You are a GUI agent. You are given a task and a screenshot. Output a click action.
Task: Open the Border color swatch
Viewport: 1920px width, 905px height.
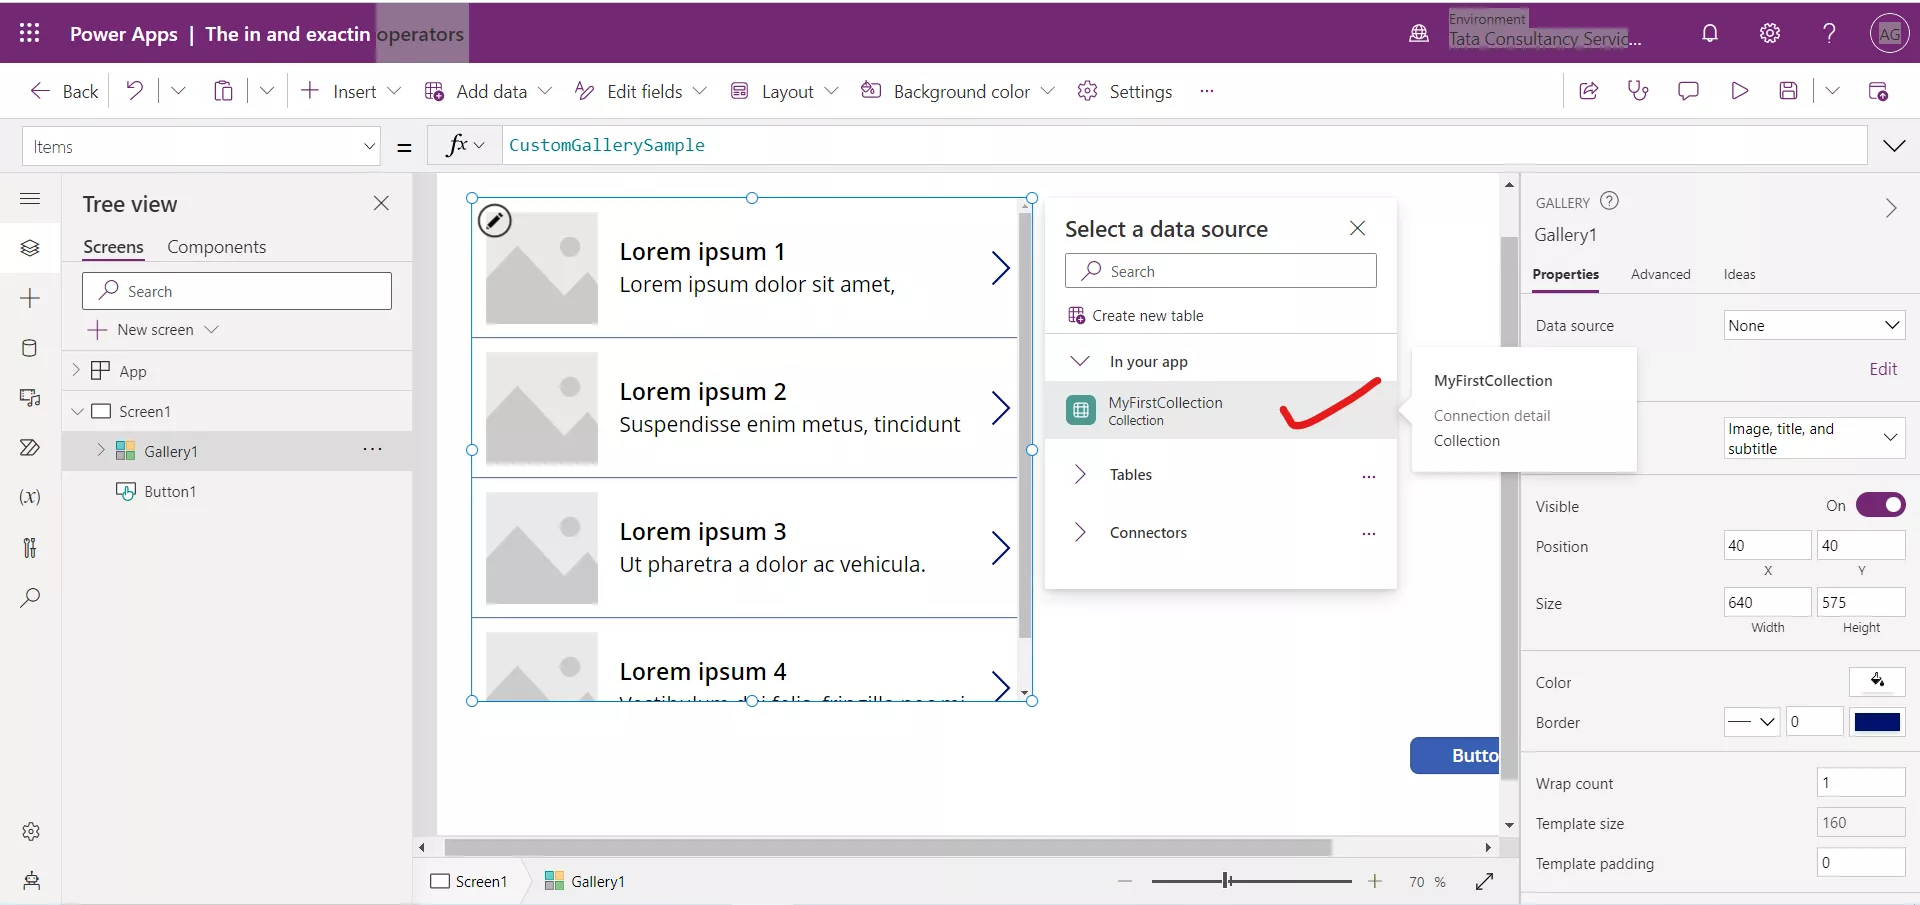1877,722
